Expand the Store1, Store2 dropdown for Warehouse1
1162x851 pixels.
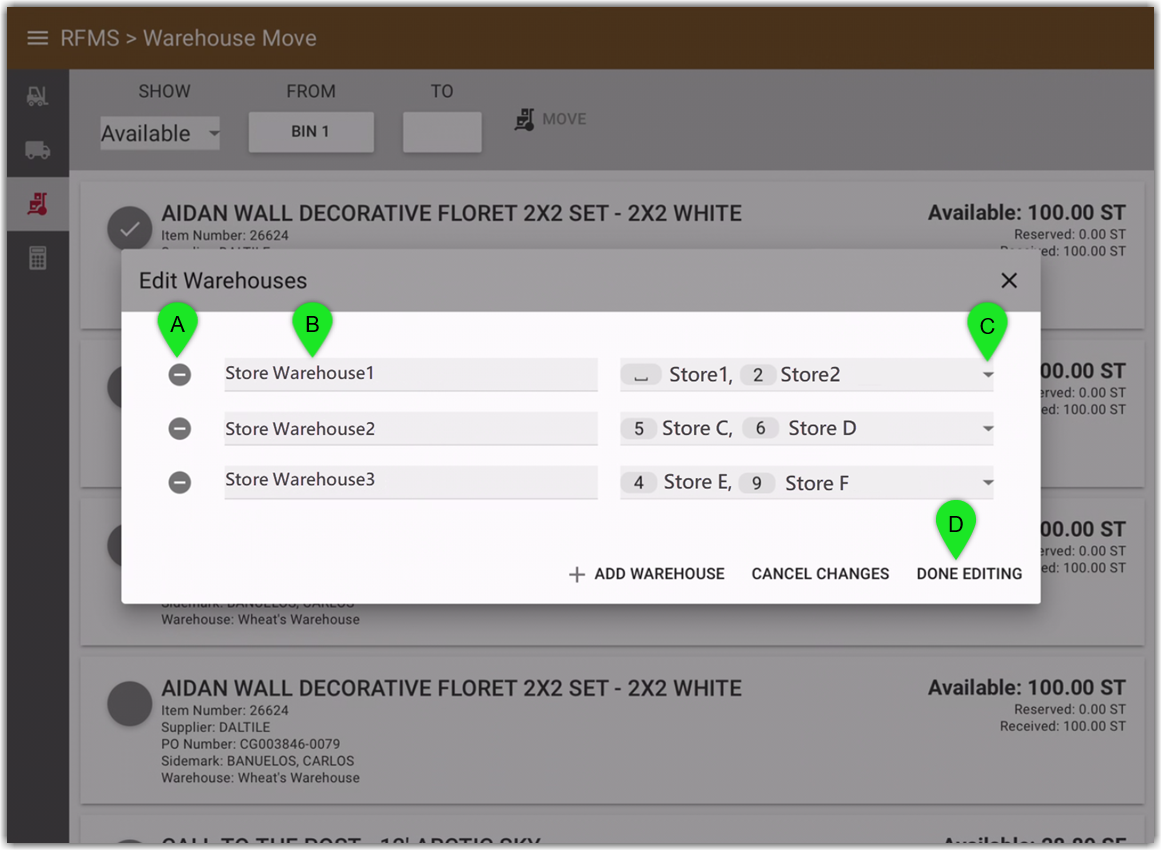988,375
